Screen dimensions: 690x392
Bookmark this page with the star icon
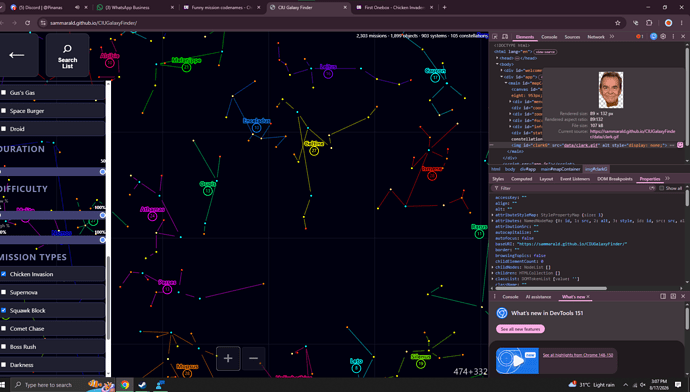[618, 23]
